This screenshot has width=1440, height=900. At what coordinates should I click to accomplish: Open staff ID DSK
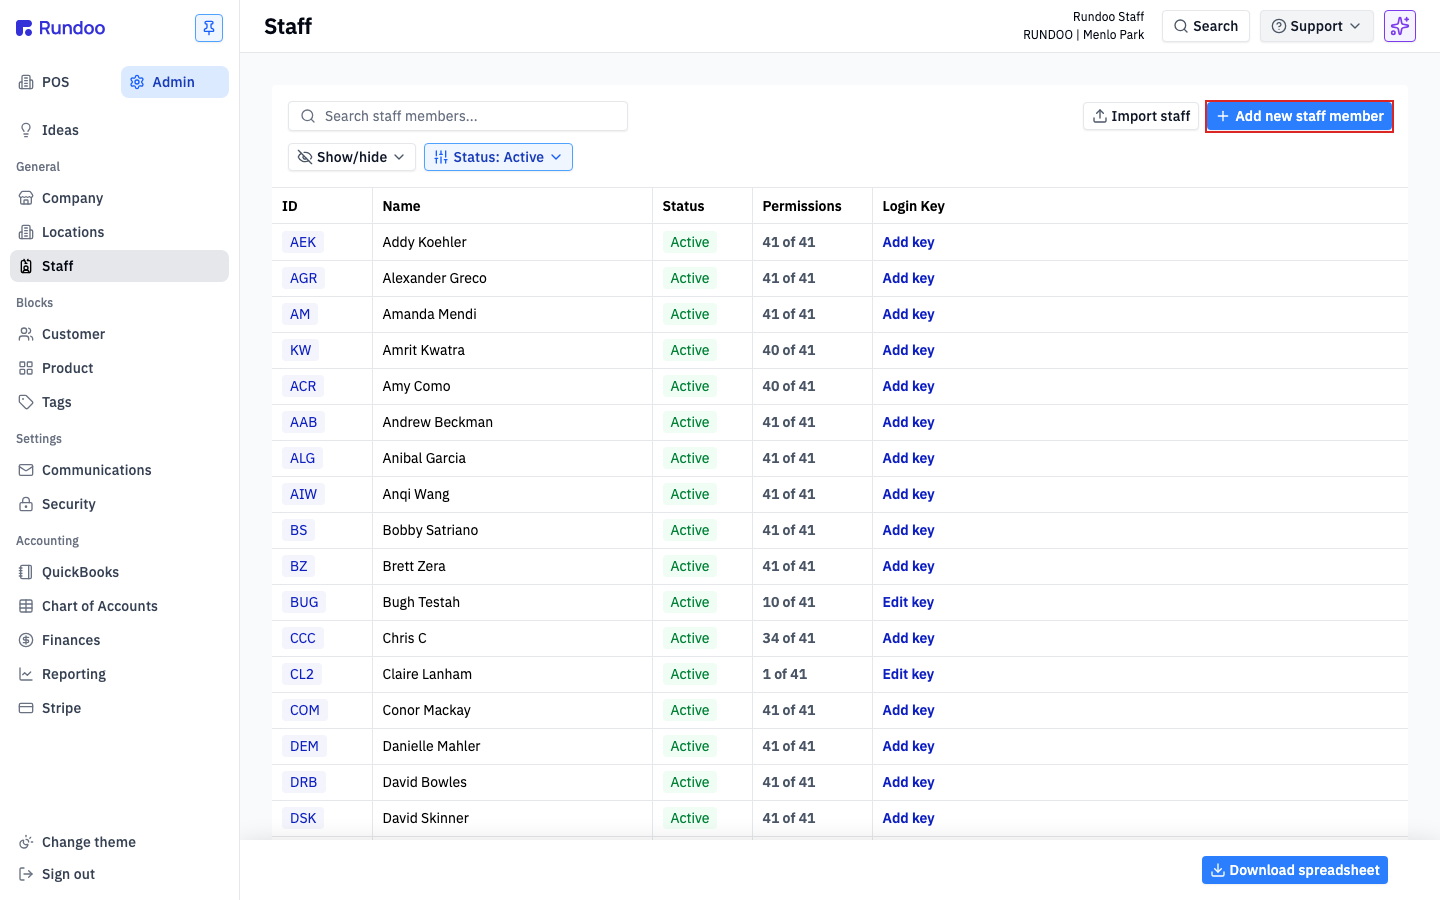tap(303, 818)
